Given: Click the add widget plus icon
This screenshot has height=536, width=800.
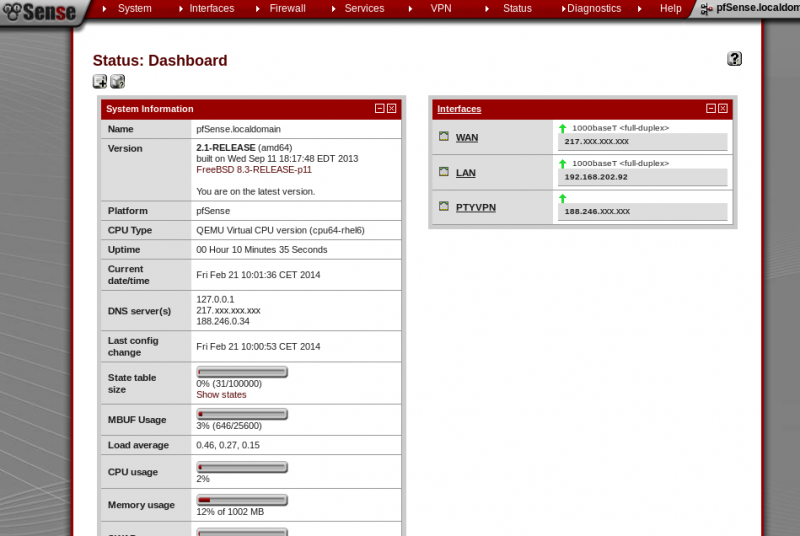Looking at the screenshot, I should [x=100, y=82].
